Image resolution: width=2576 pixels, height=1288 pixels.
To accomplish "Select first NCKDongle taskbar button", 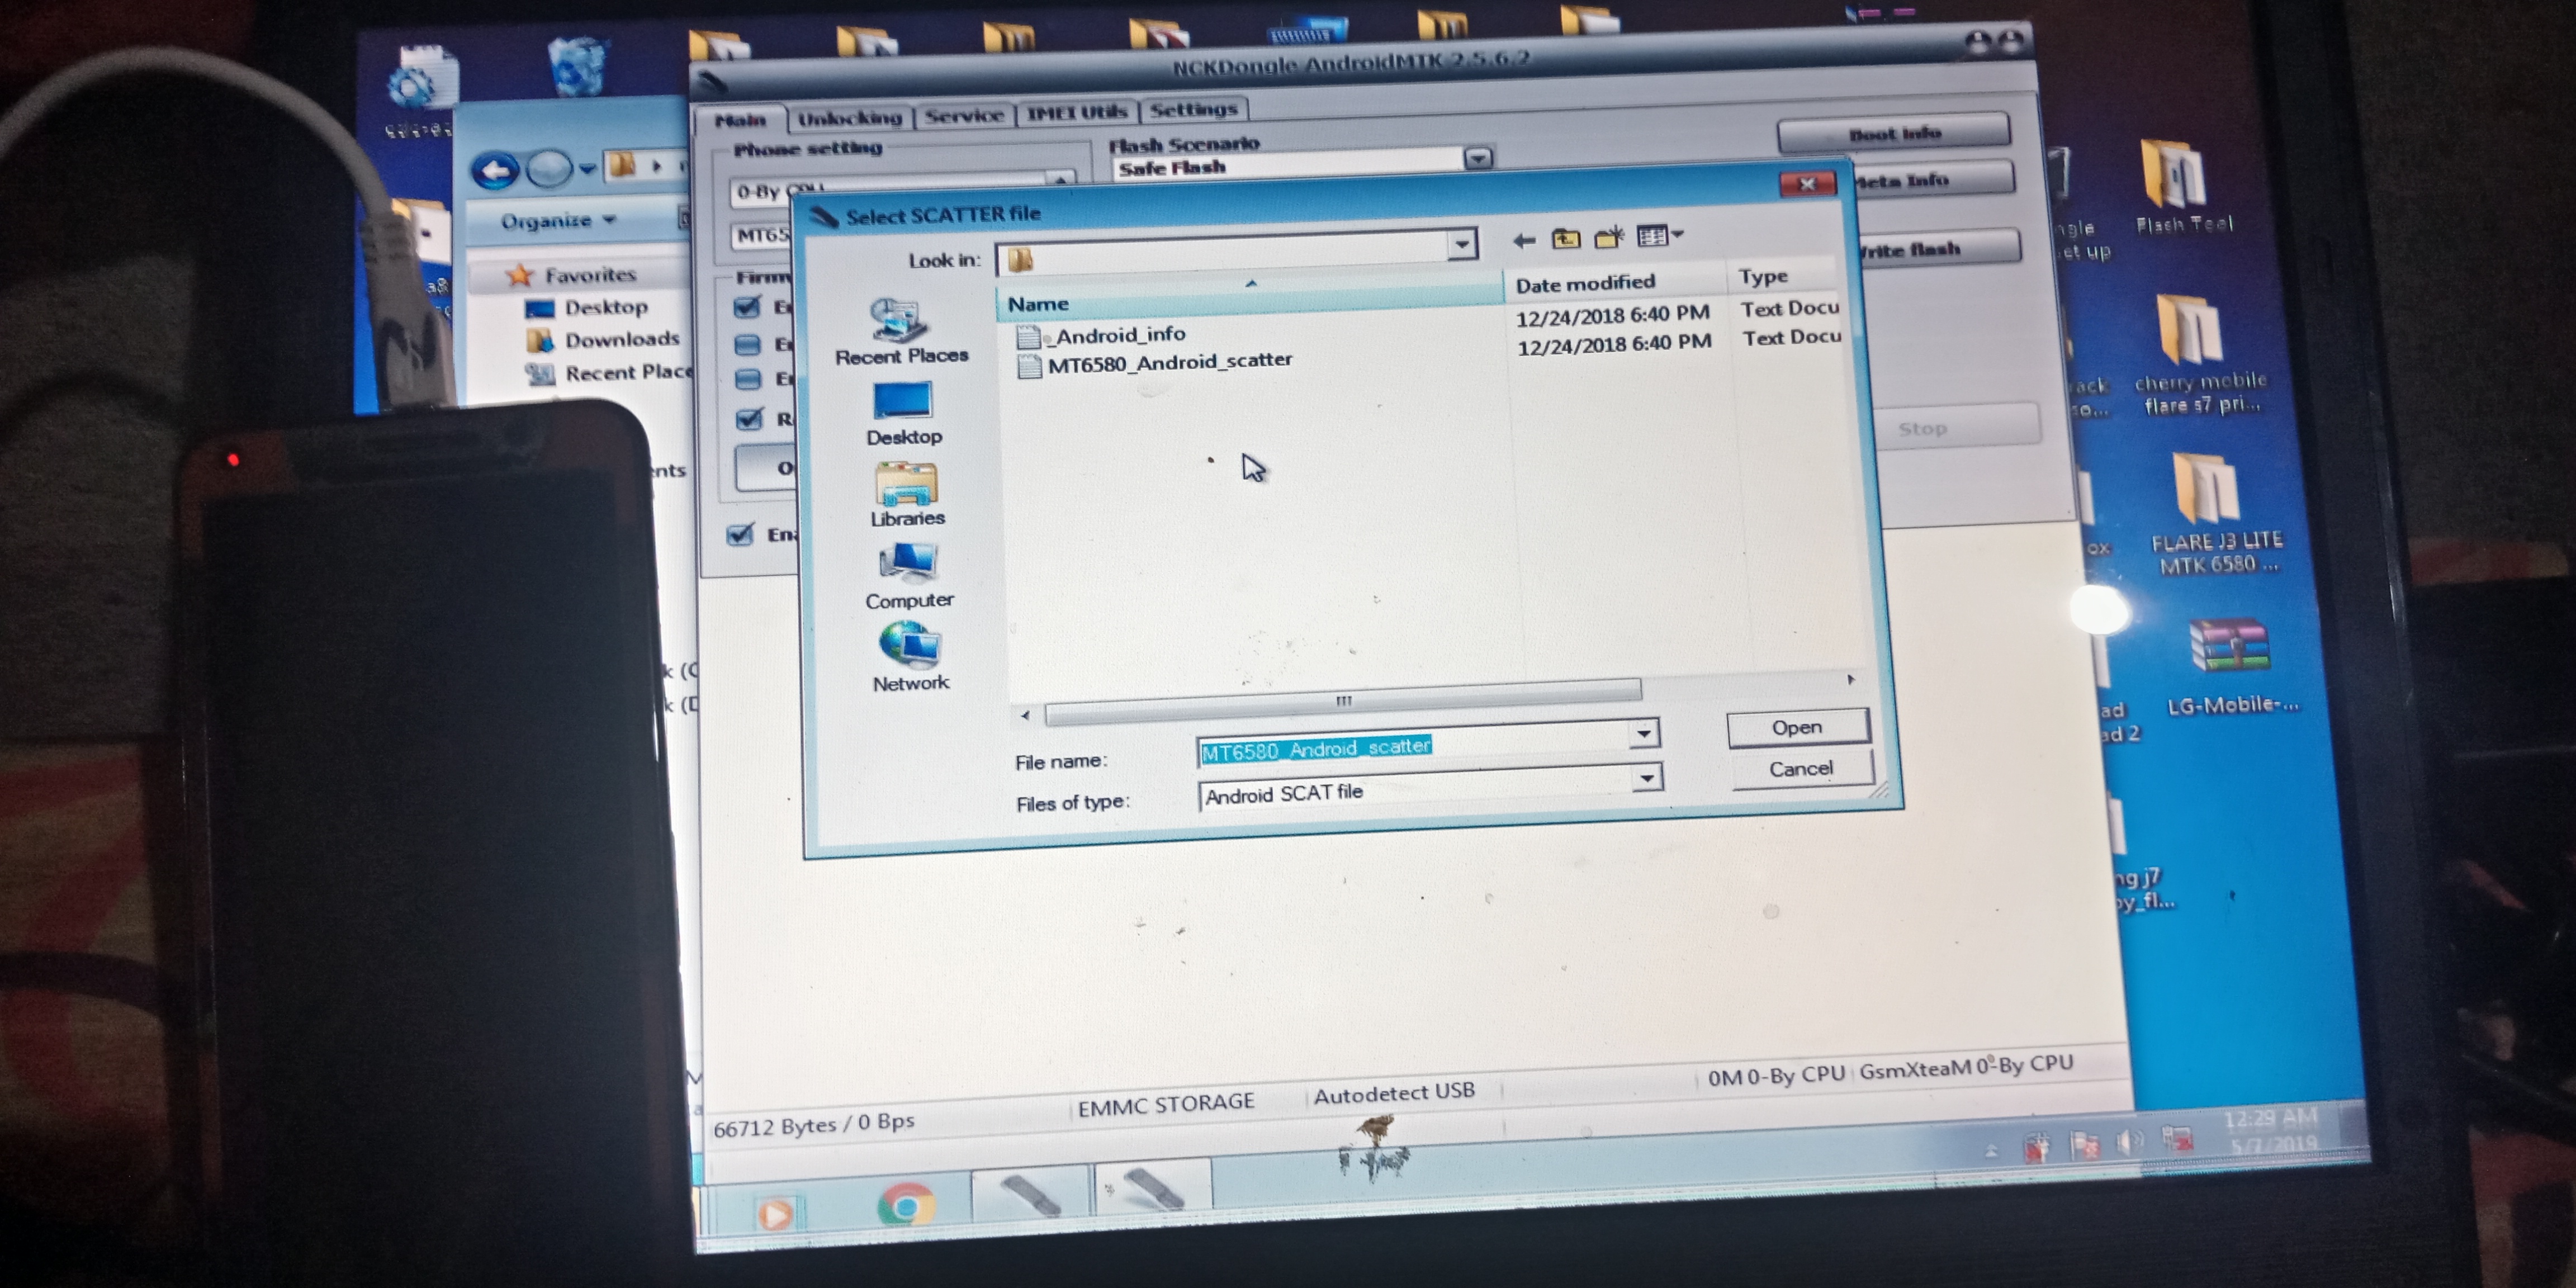I will coord(1030,1194).
